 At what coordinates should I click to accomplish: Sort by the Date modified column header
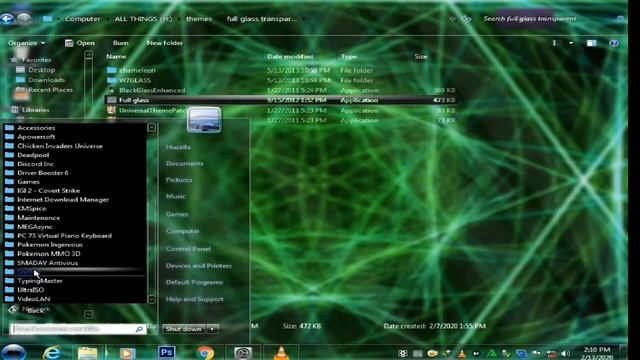tap(290, 57)
